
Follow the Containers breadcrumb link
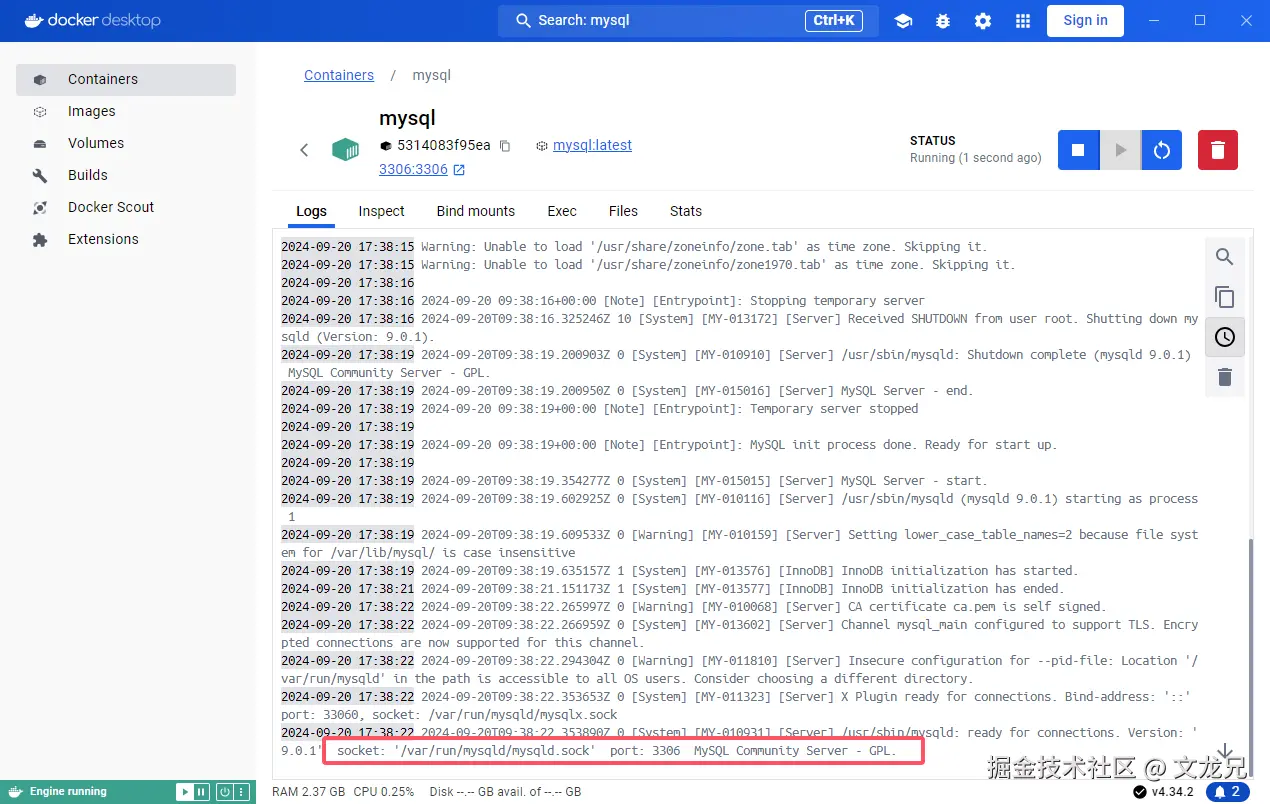tap(339, 75)
